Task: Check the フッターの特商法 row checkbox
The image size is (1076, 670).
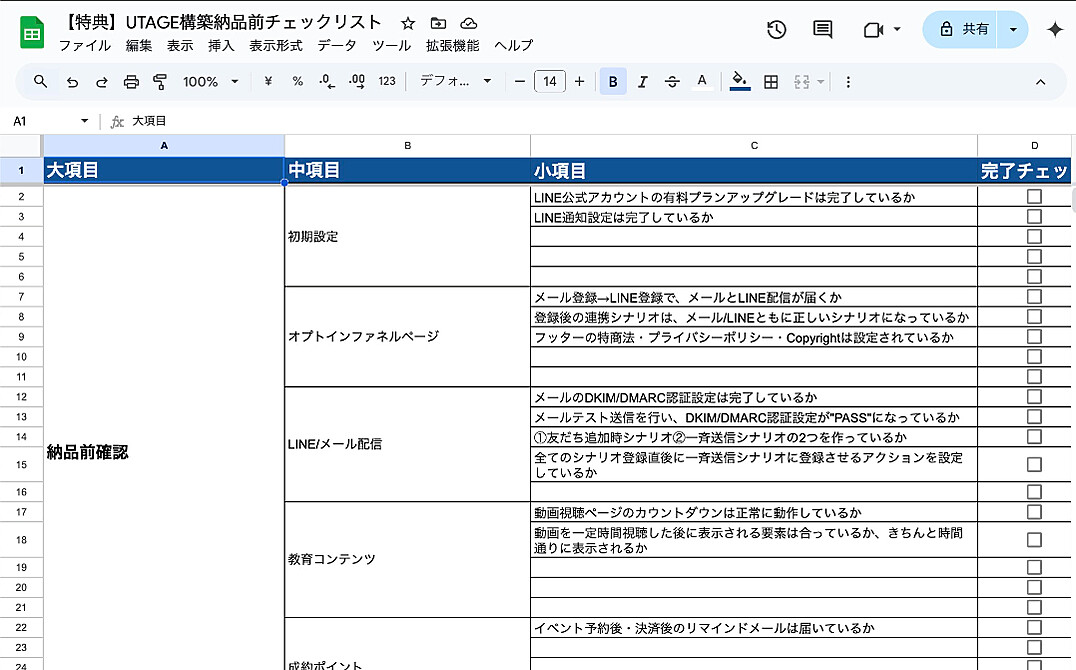Action: pyautogui.click(x=1033, y=336)
